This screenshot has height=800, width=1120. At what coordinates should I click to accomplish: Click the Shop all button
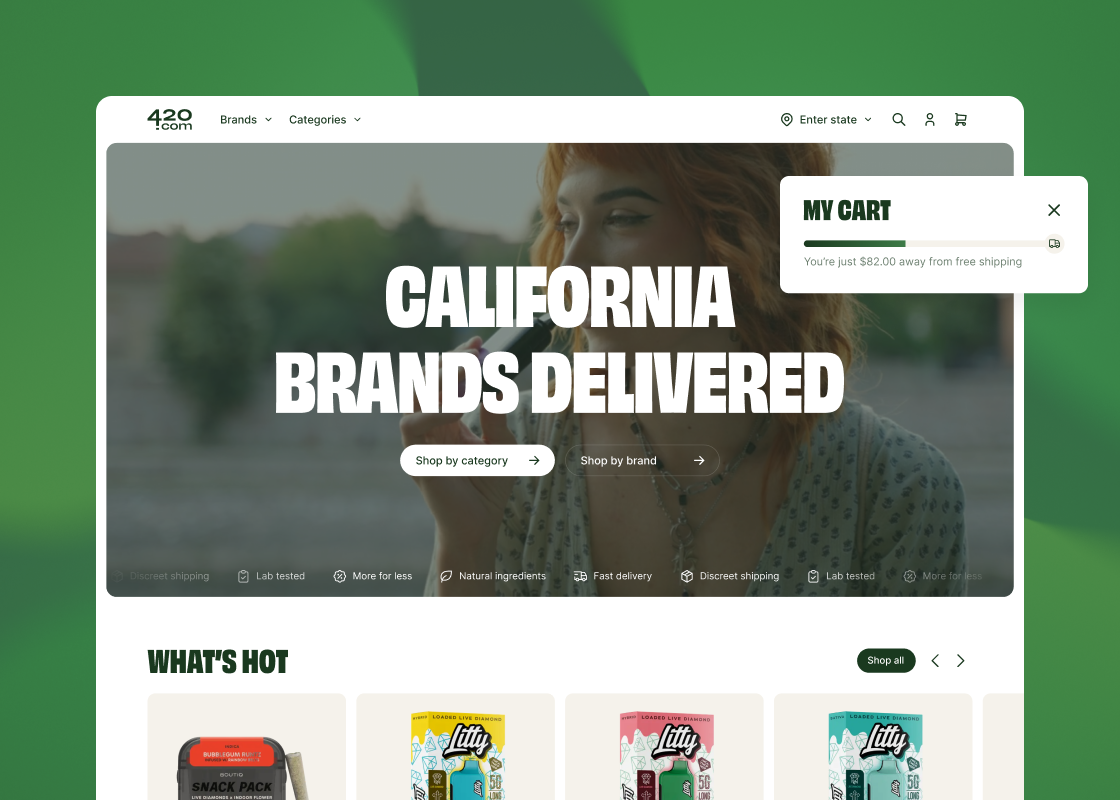coord(886,661)
